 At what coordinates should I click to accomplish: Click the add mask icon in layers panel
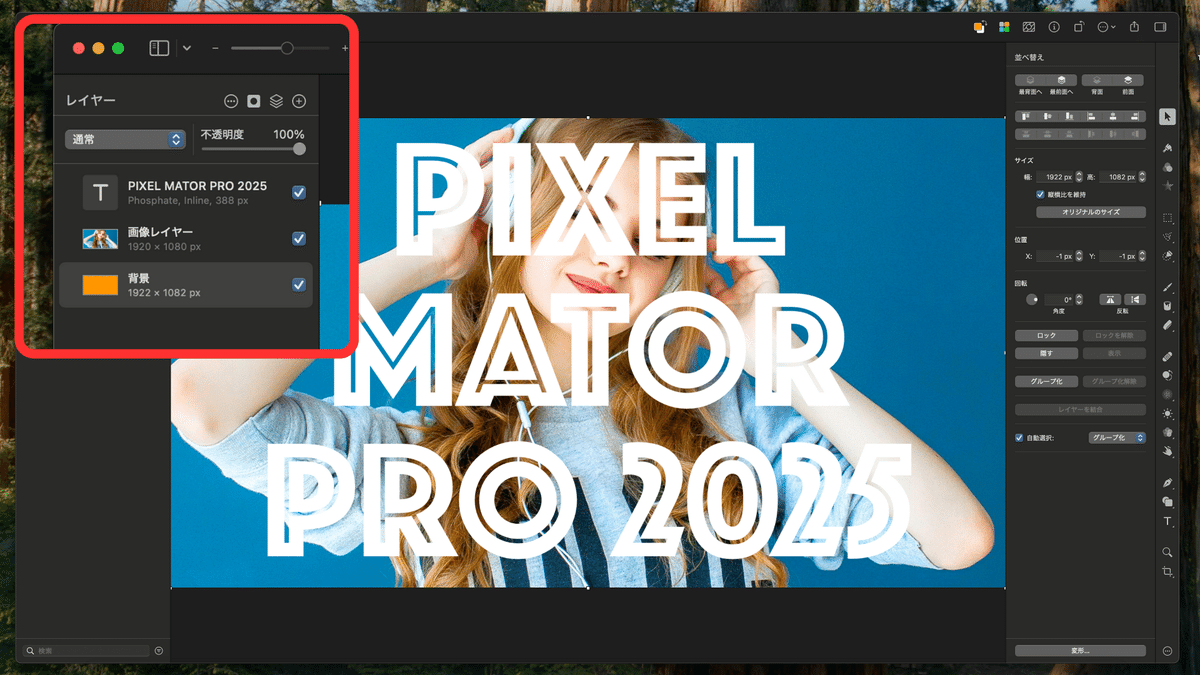[x=254, y=101]
